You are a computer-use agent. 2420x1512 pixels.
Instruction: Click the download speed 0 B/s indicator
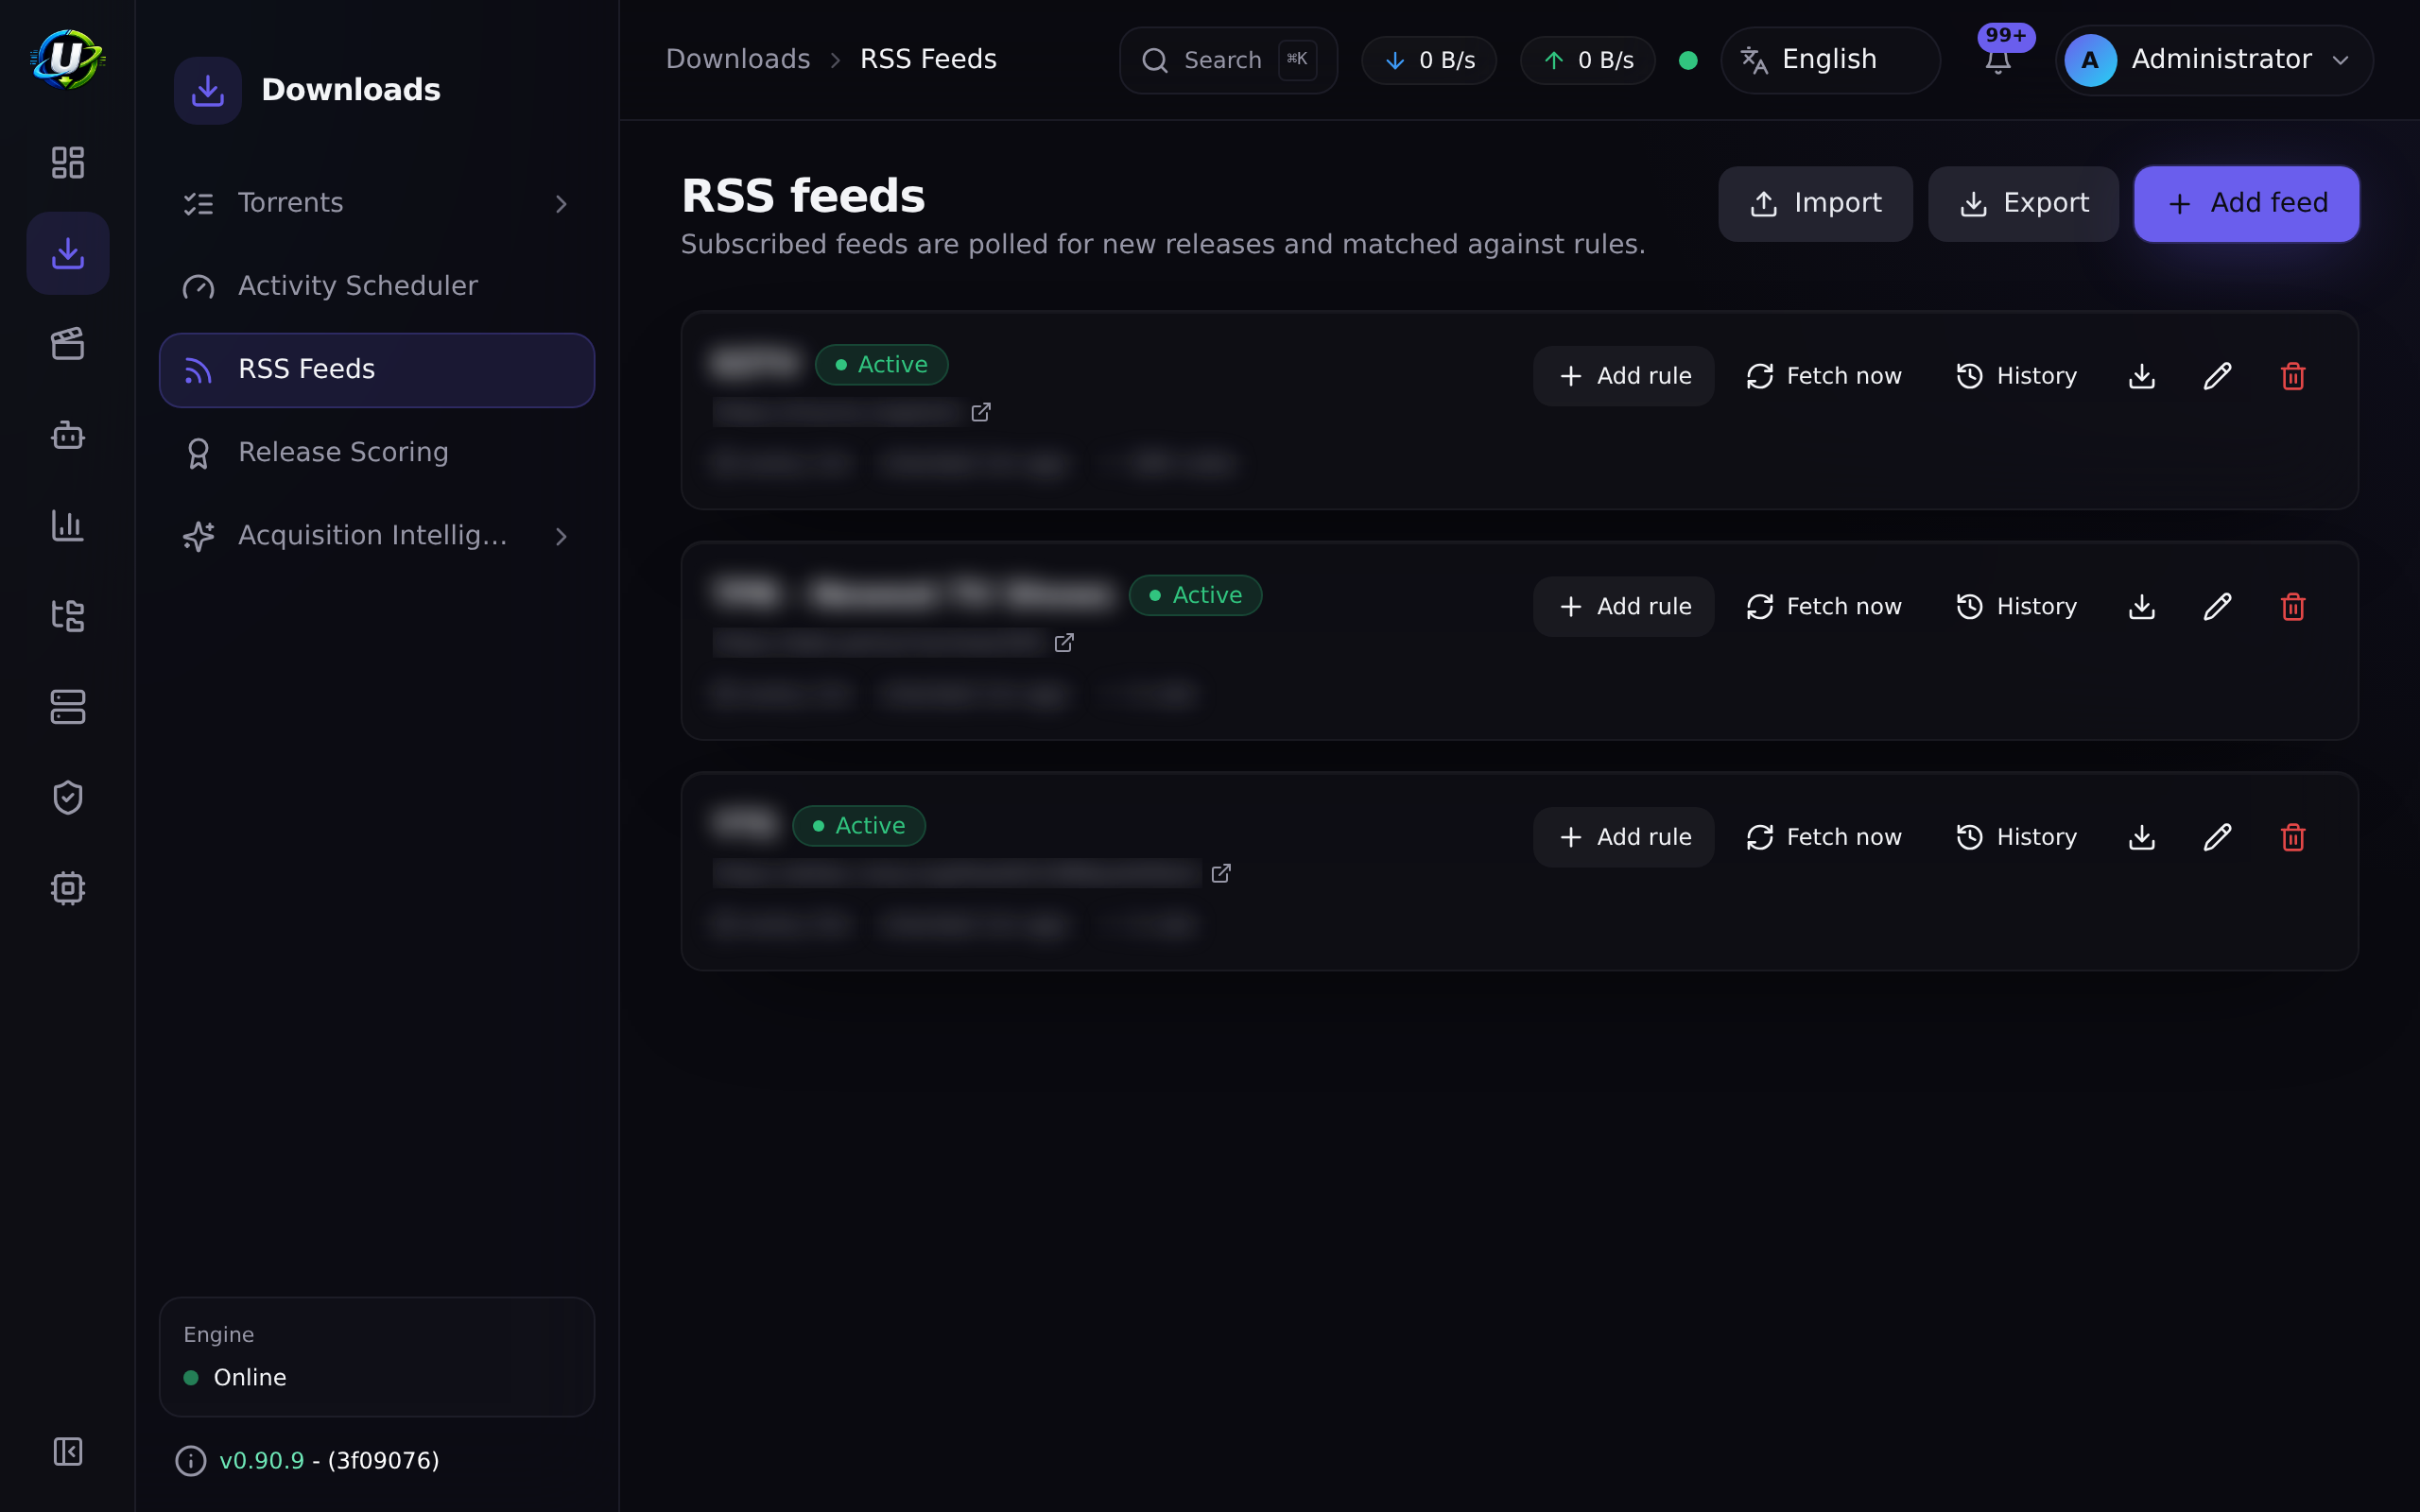tap(1429, 60)
